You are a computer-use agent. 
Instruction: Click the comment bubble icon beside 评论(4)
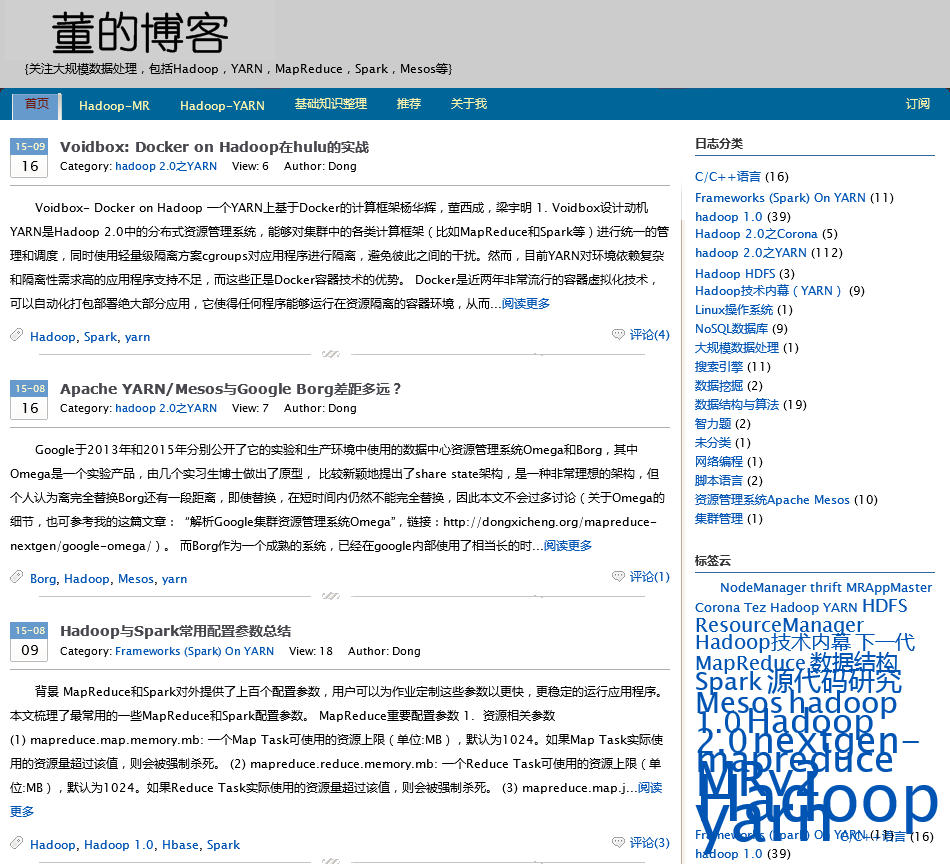(x=618, y=334)
